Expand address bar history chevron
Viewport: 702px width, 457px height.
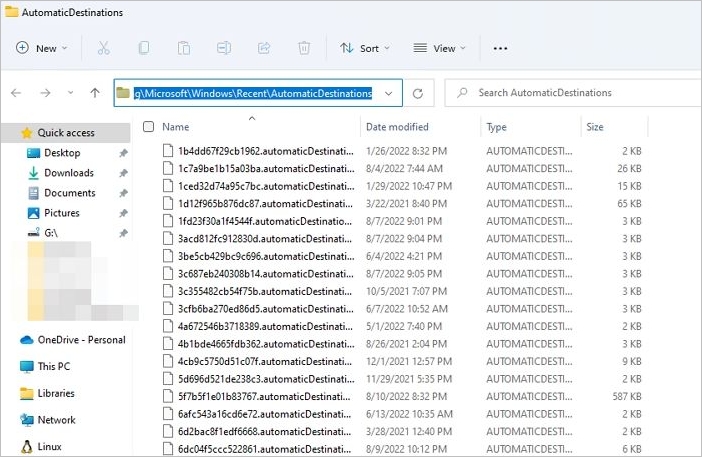click(x=388, y=93)
